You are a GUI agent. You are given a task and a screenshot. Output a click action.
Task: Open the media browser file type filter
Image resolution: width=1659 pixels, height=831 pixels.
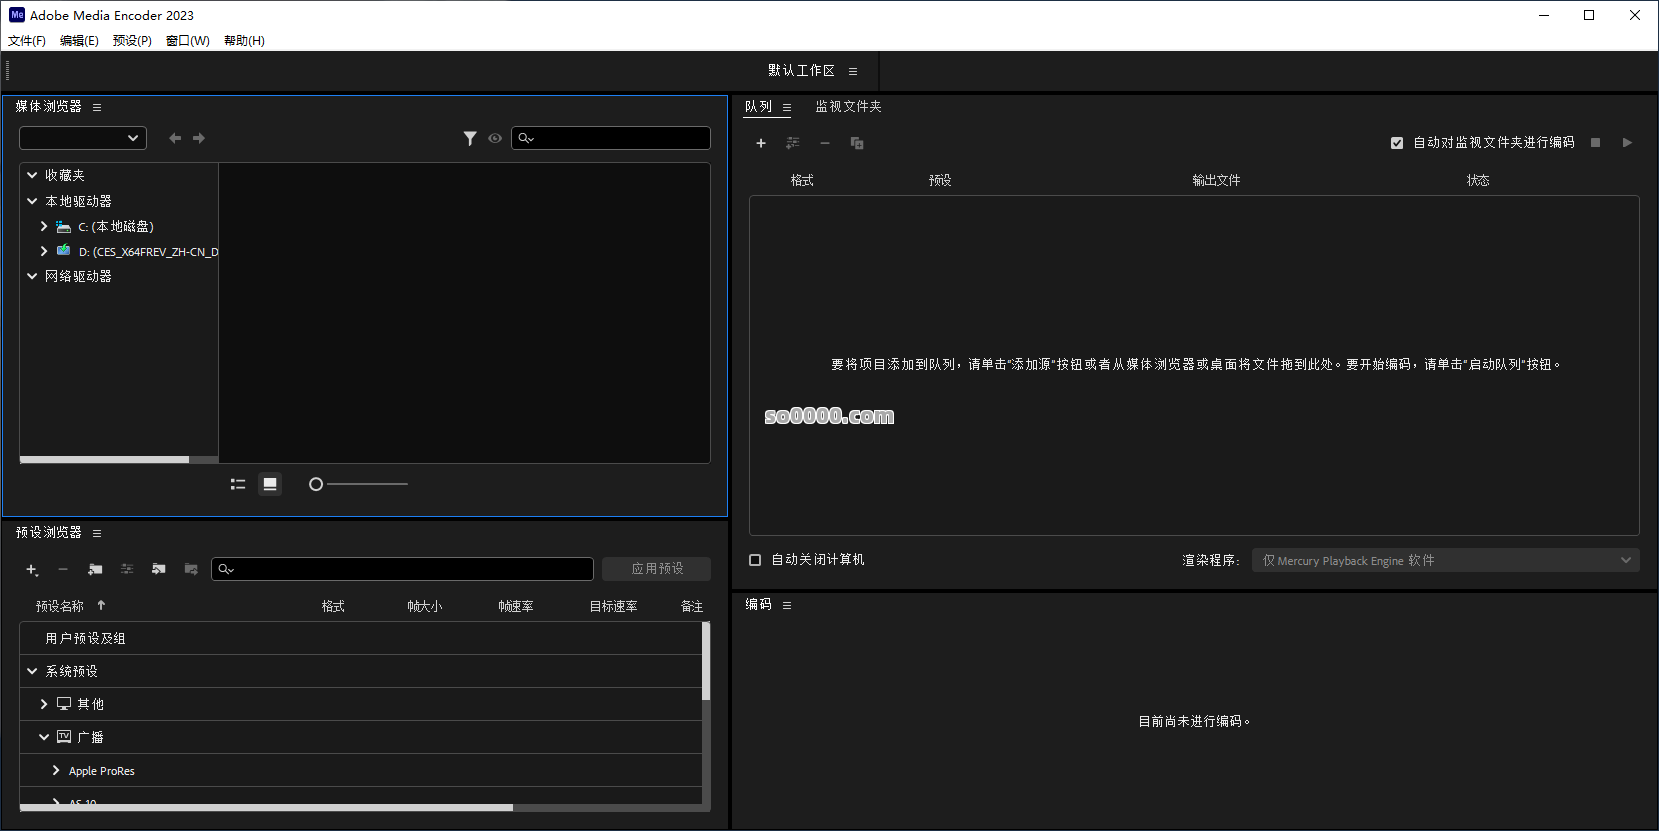(x=470, y=138)
